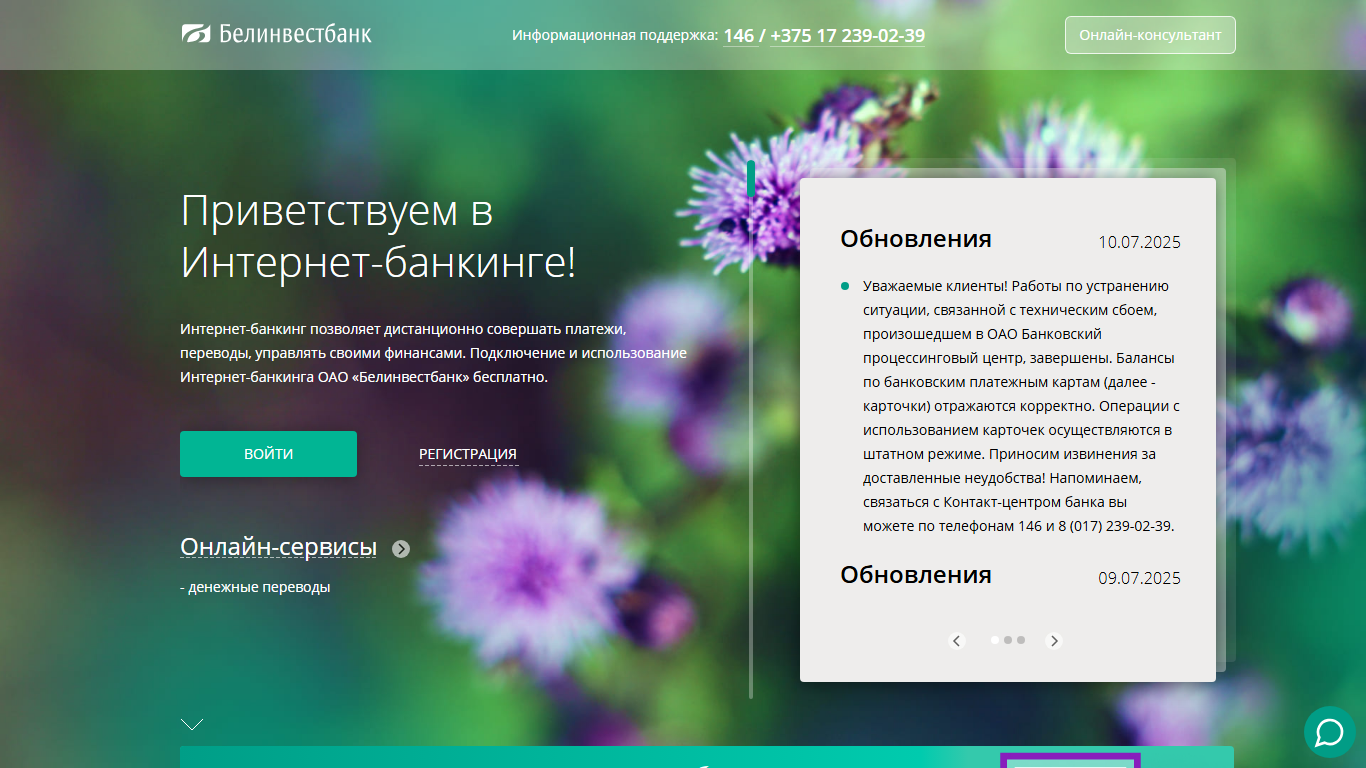This screenshot has height=768, width=1366.
Task: Open the Онлайн-консультант button
Action: pos(1150,35)
